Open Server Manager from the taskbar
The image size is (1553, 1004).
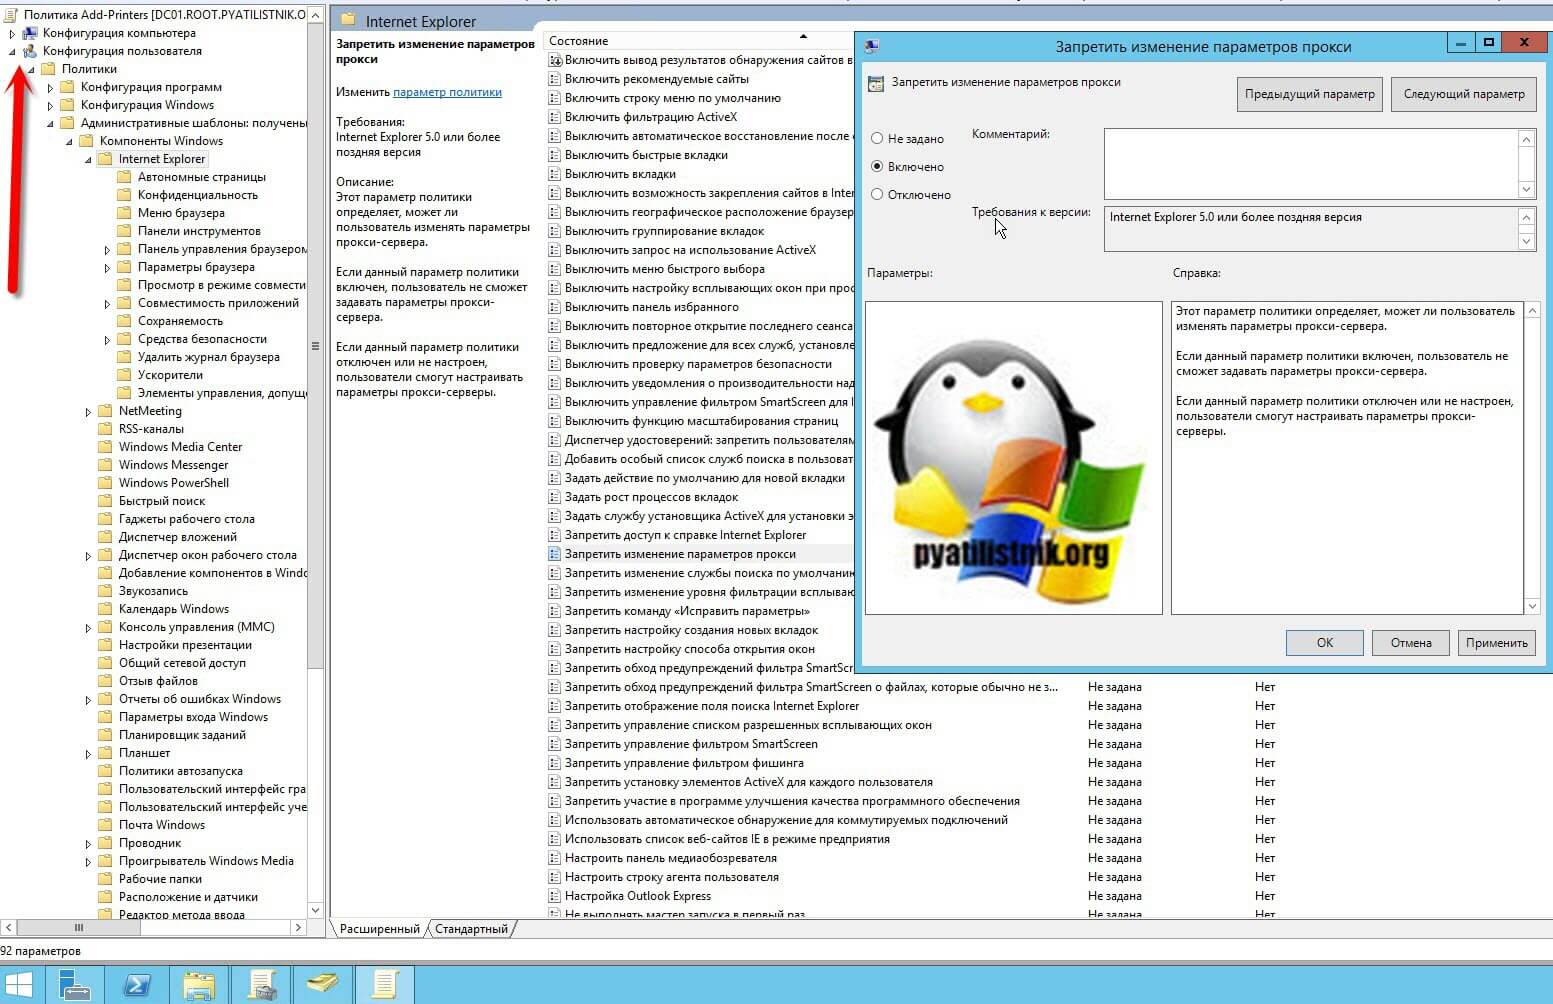(74, 985)
